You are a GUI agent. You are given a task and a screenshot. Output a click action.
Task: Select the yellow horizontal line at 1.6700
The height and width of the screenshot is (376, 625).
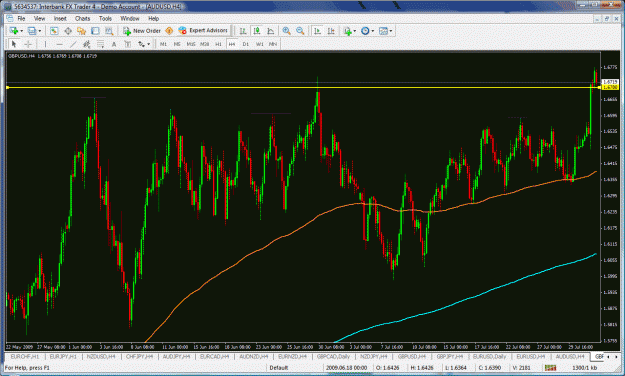tap(303, 87)
